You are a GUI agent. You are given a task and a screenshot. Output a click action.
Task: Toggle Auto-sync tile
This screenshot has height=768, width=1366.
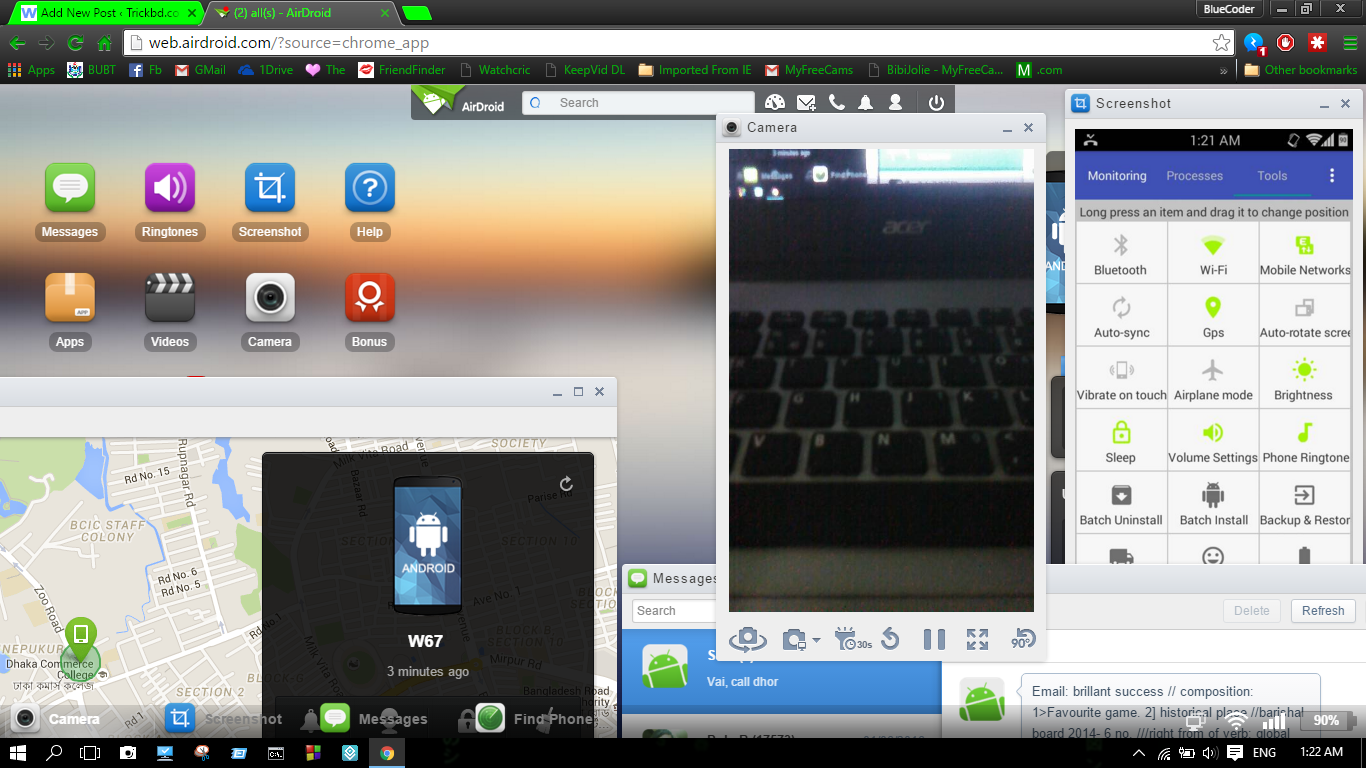[1121, 316]
